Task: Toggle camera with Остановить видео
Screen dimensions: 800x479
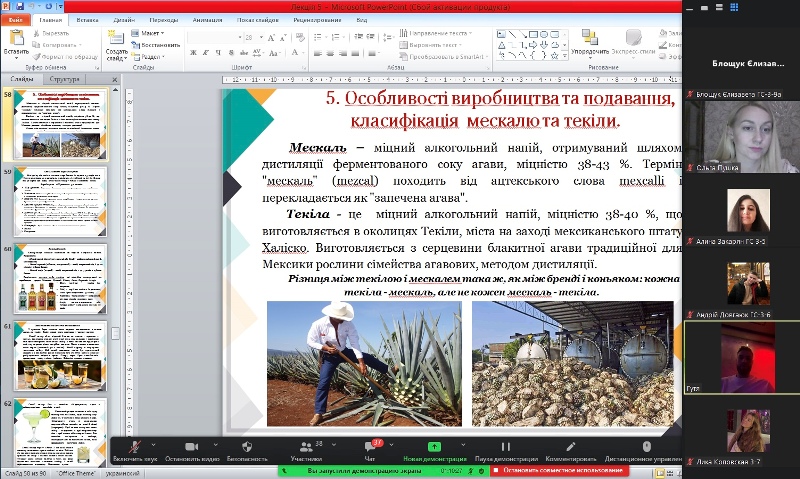Action: [191, 446]
